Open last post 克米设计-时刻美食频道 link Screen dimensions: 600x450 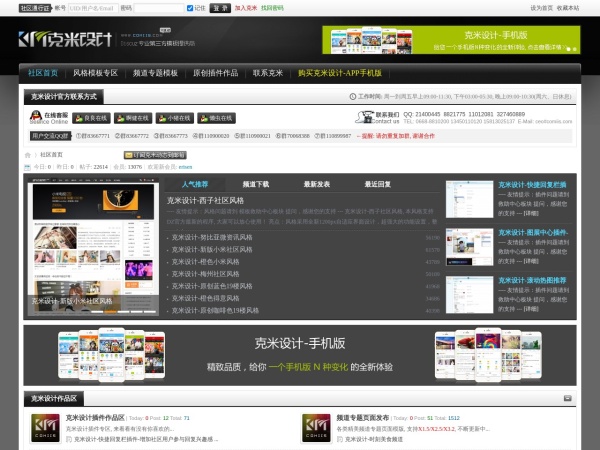coord(374,439)
